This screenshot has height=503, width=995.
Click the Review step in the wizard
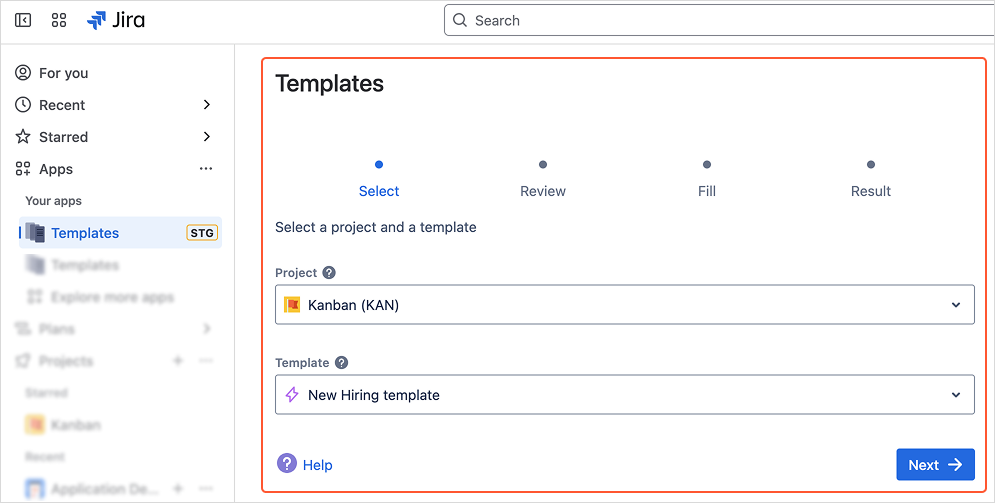tap(543, 190)
